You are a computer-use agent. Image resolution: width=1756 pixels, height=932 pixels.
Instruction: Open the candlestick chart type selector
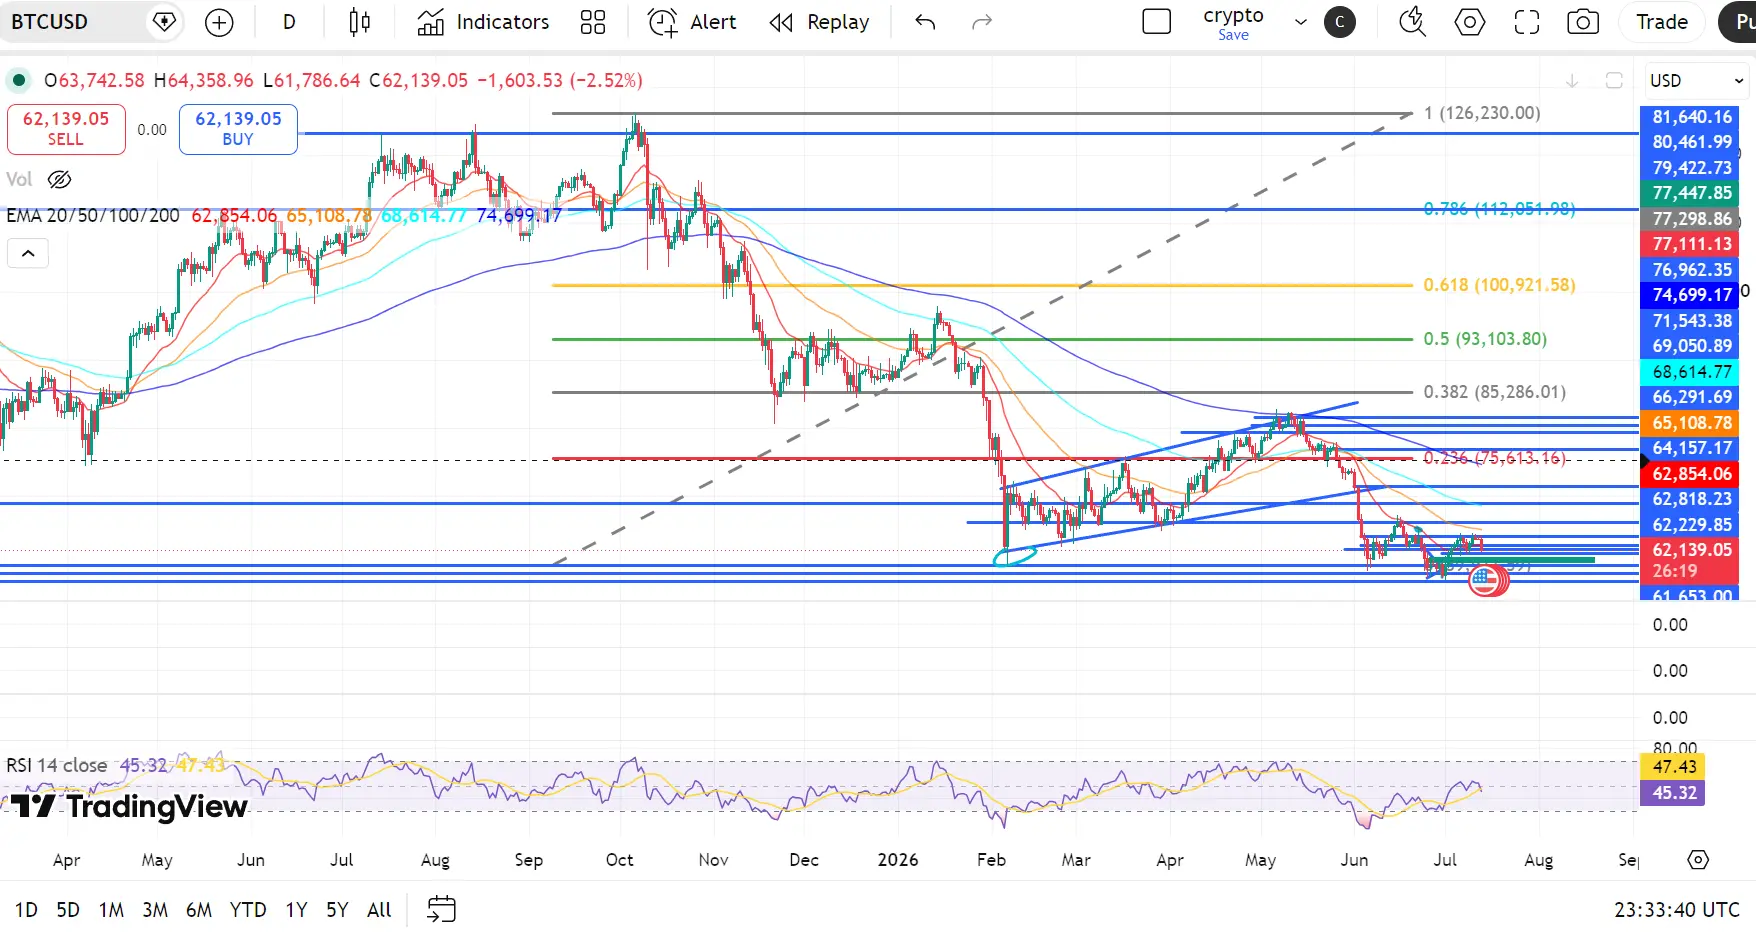pos(360,22)
